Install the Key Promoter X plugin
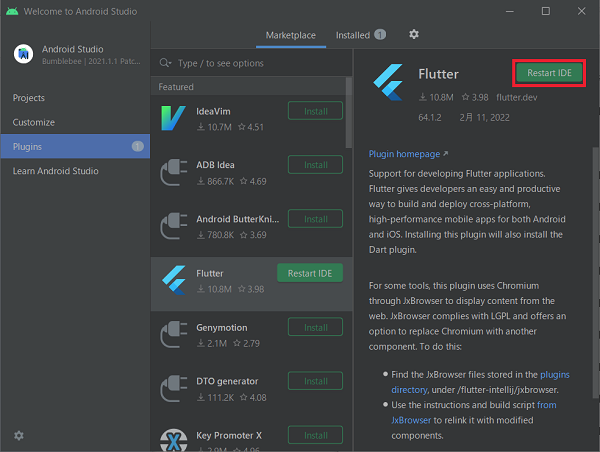 pyautogui.click(x=315, y=435)
